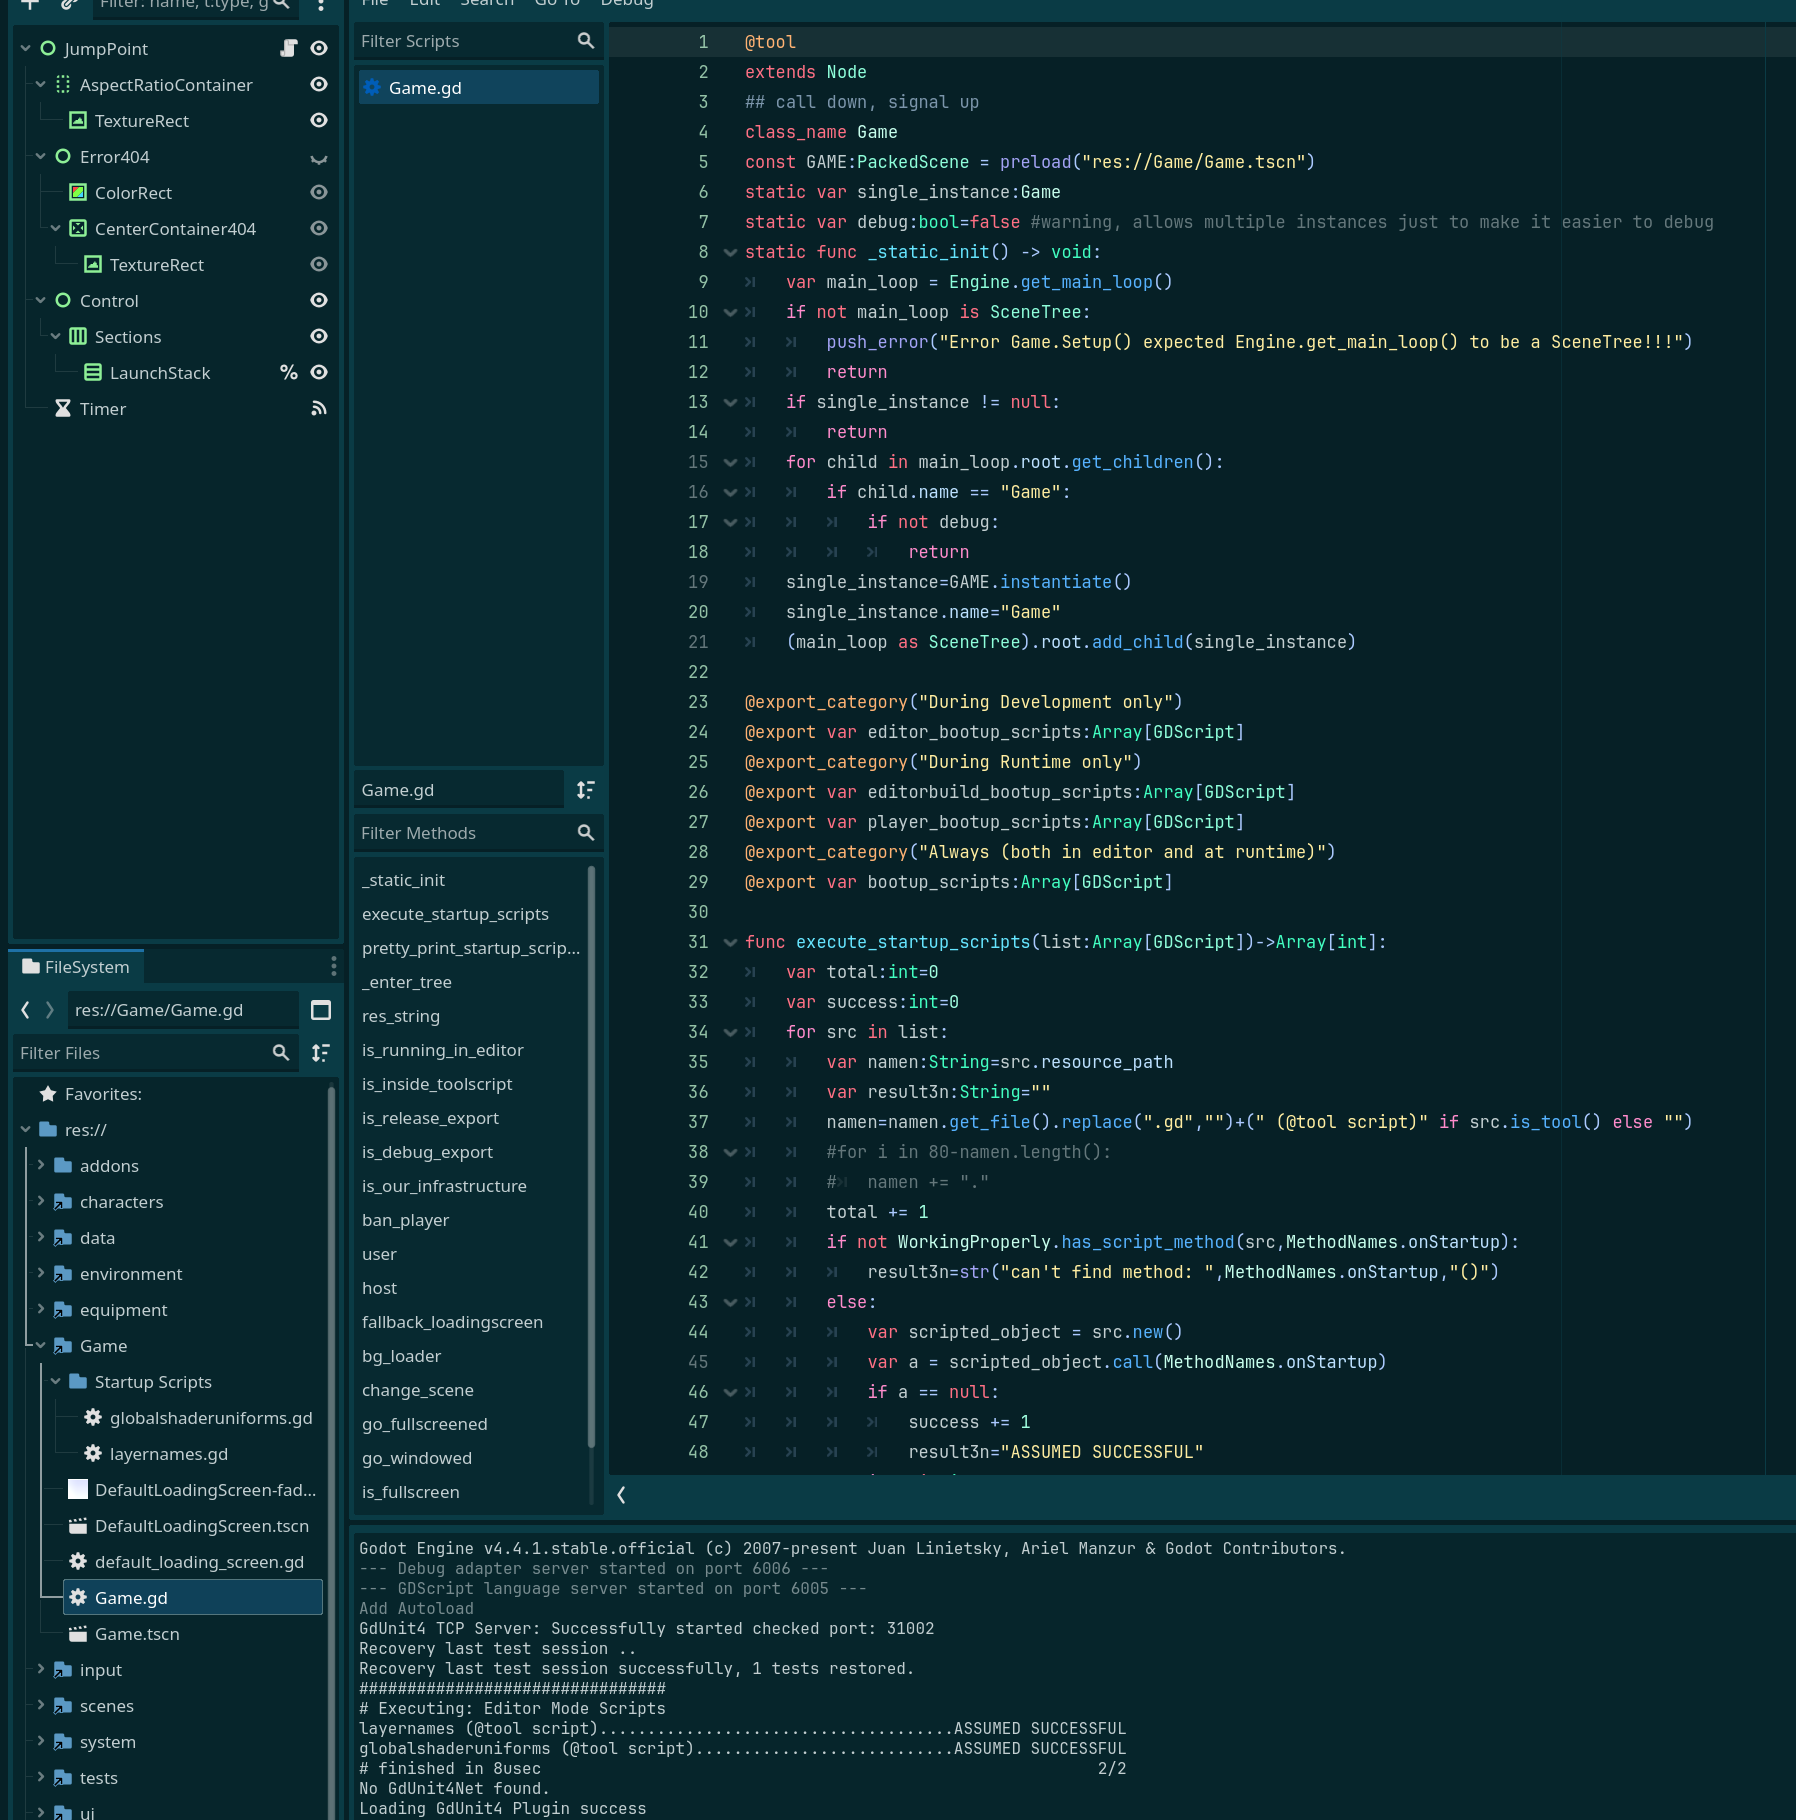The width and height of the screenshot is (1796, 1820).
Task: Fold the execute_startup_scripts function at line 31
Action: [730, 942]
